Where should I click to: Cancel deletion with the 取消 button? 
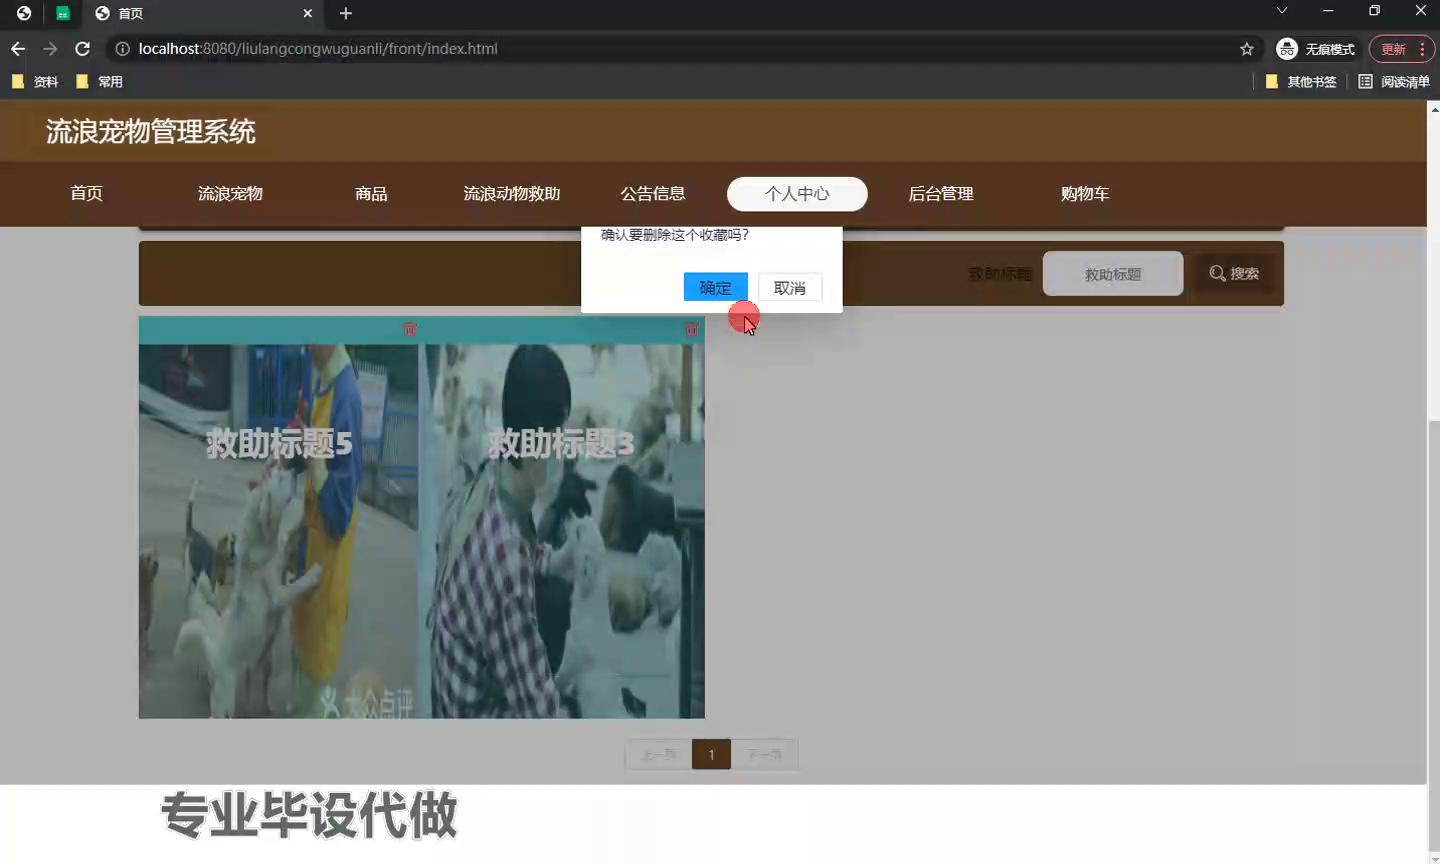(790, 288)
